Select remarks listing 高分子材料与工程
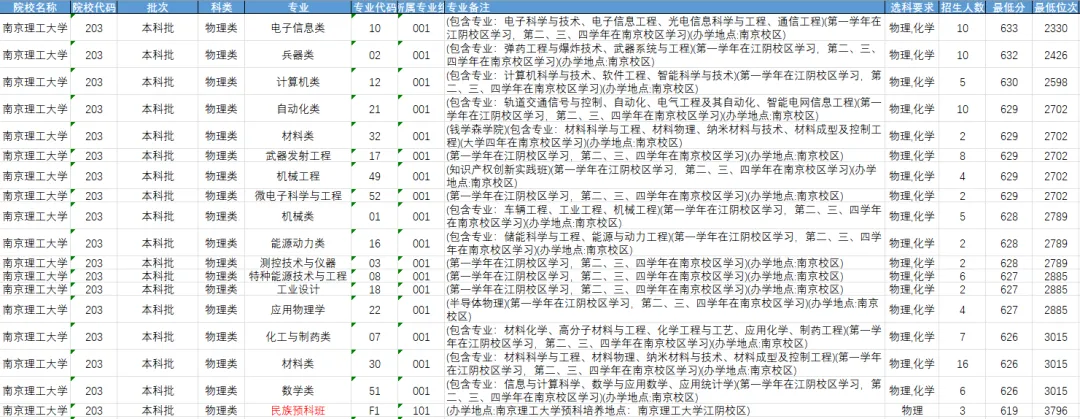Screen dimensions: 1080x419 tap(664, 337)
